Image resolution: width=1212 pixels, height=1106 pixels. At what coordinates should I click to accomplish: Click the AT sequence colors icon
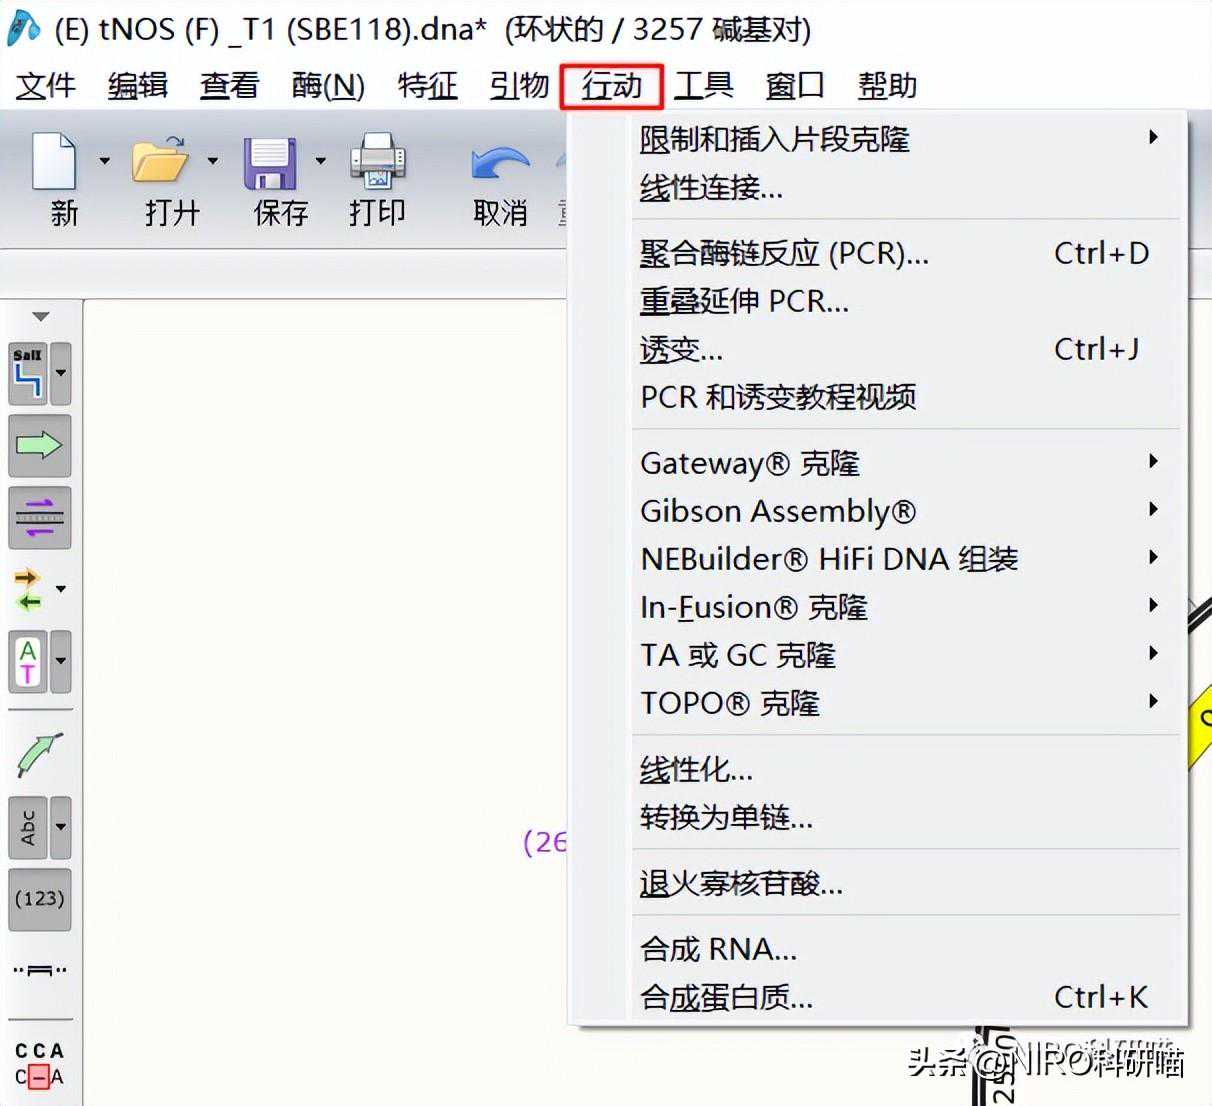[29, 661]
